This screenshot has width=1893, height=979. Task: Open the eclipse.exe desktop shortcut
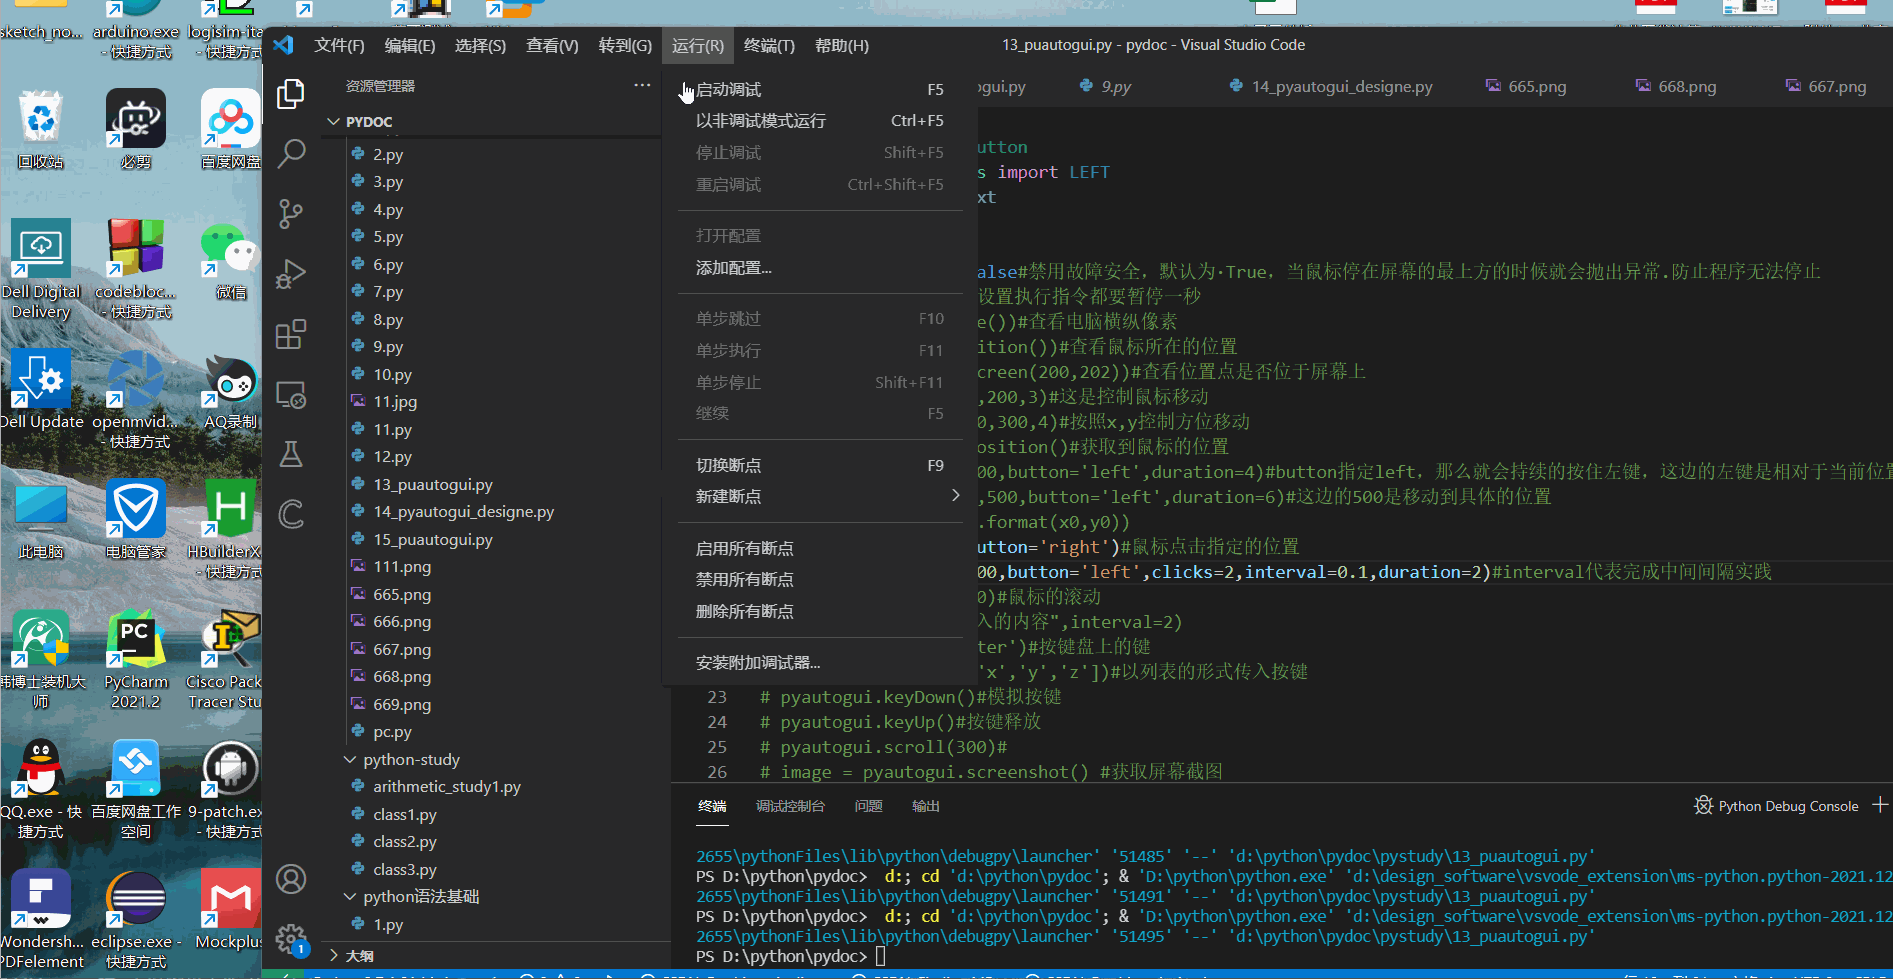[x=136, y=920]
